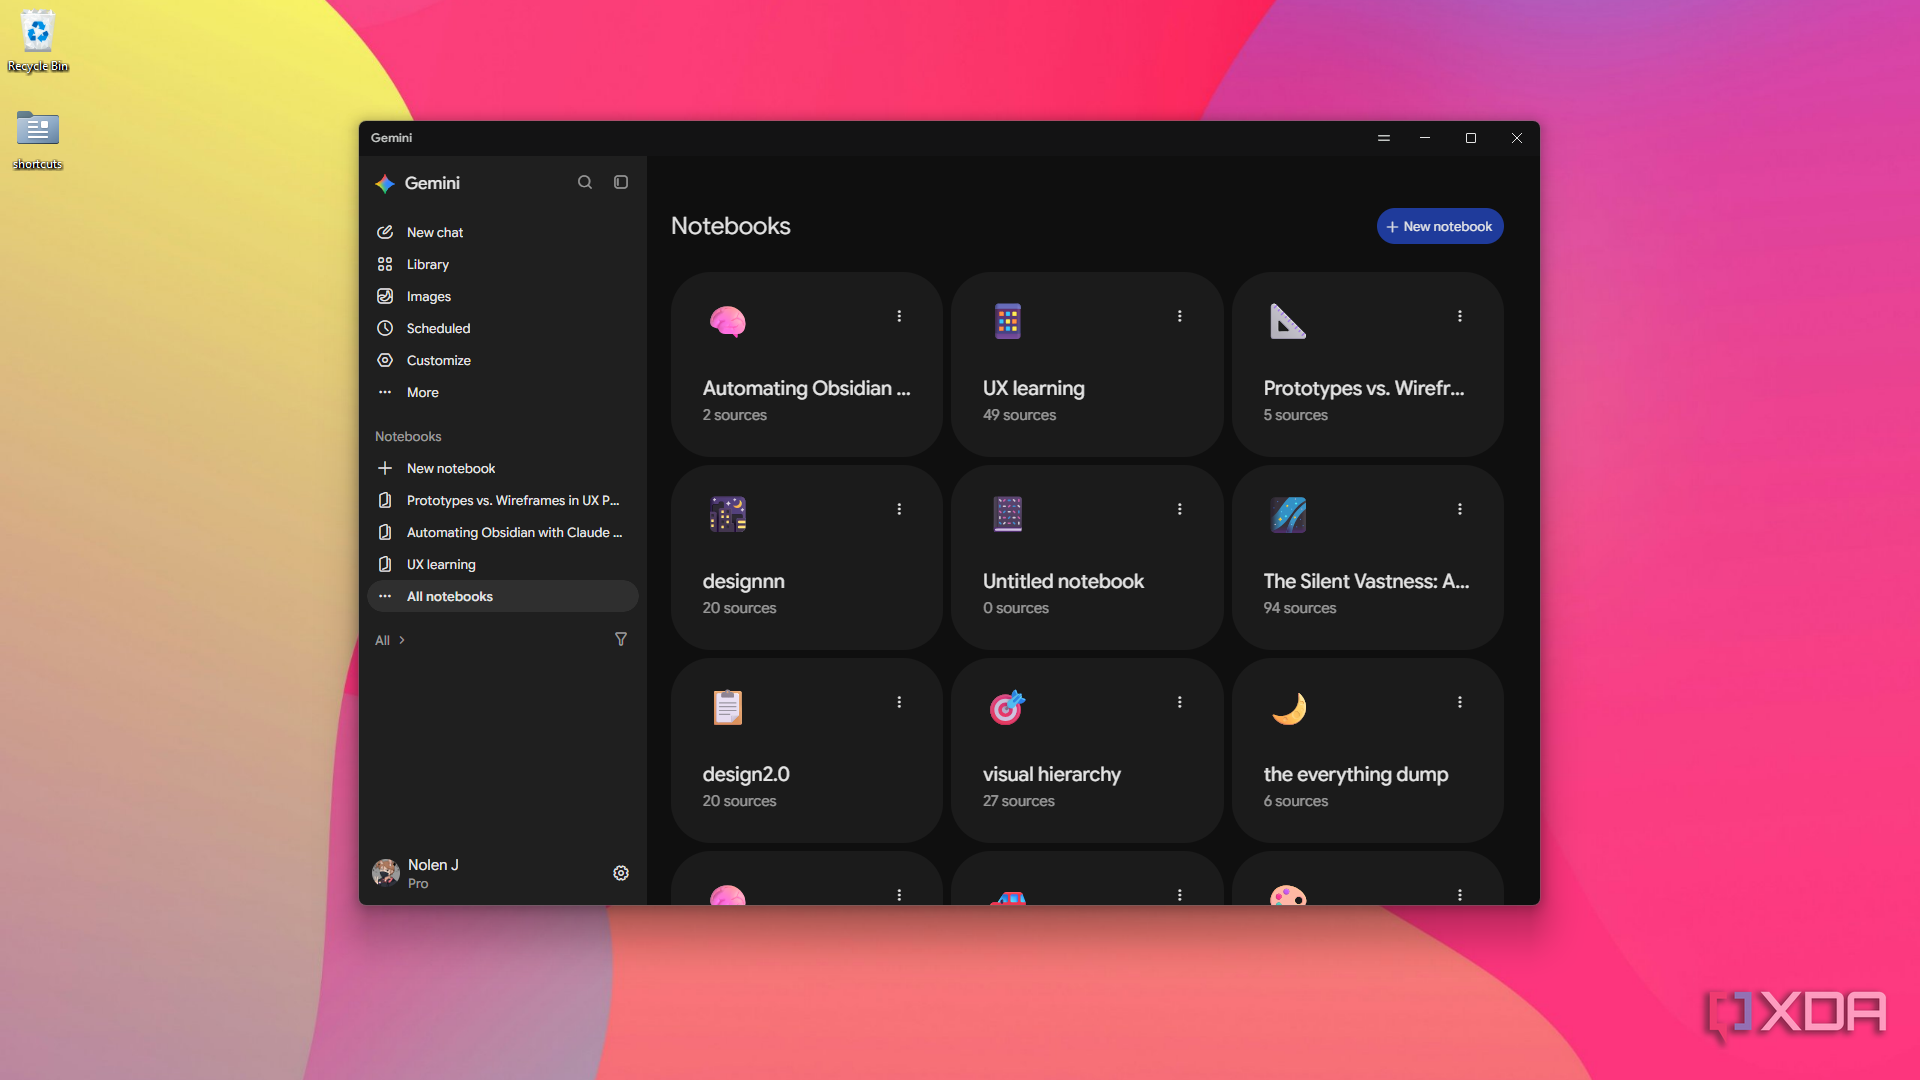This screenshot has height=1080, width=1920.
Task: Click the crescent moon icon on everything dump
Action: 1289,708
